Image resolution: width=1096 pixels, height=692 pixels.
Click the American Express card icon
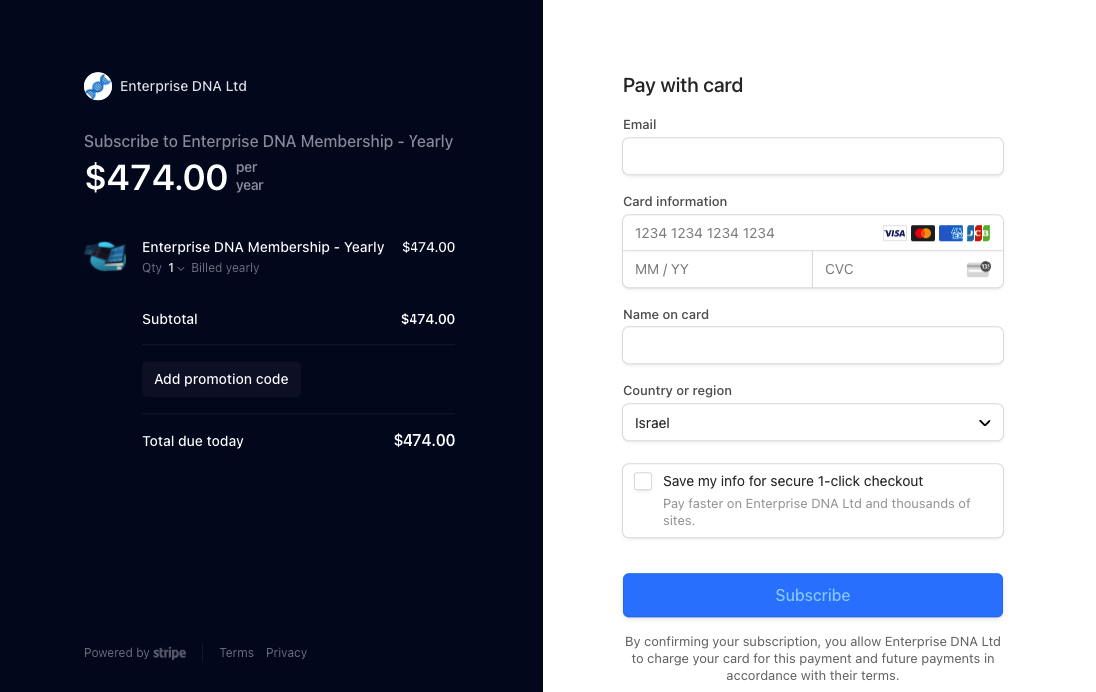tap(951, 233)
